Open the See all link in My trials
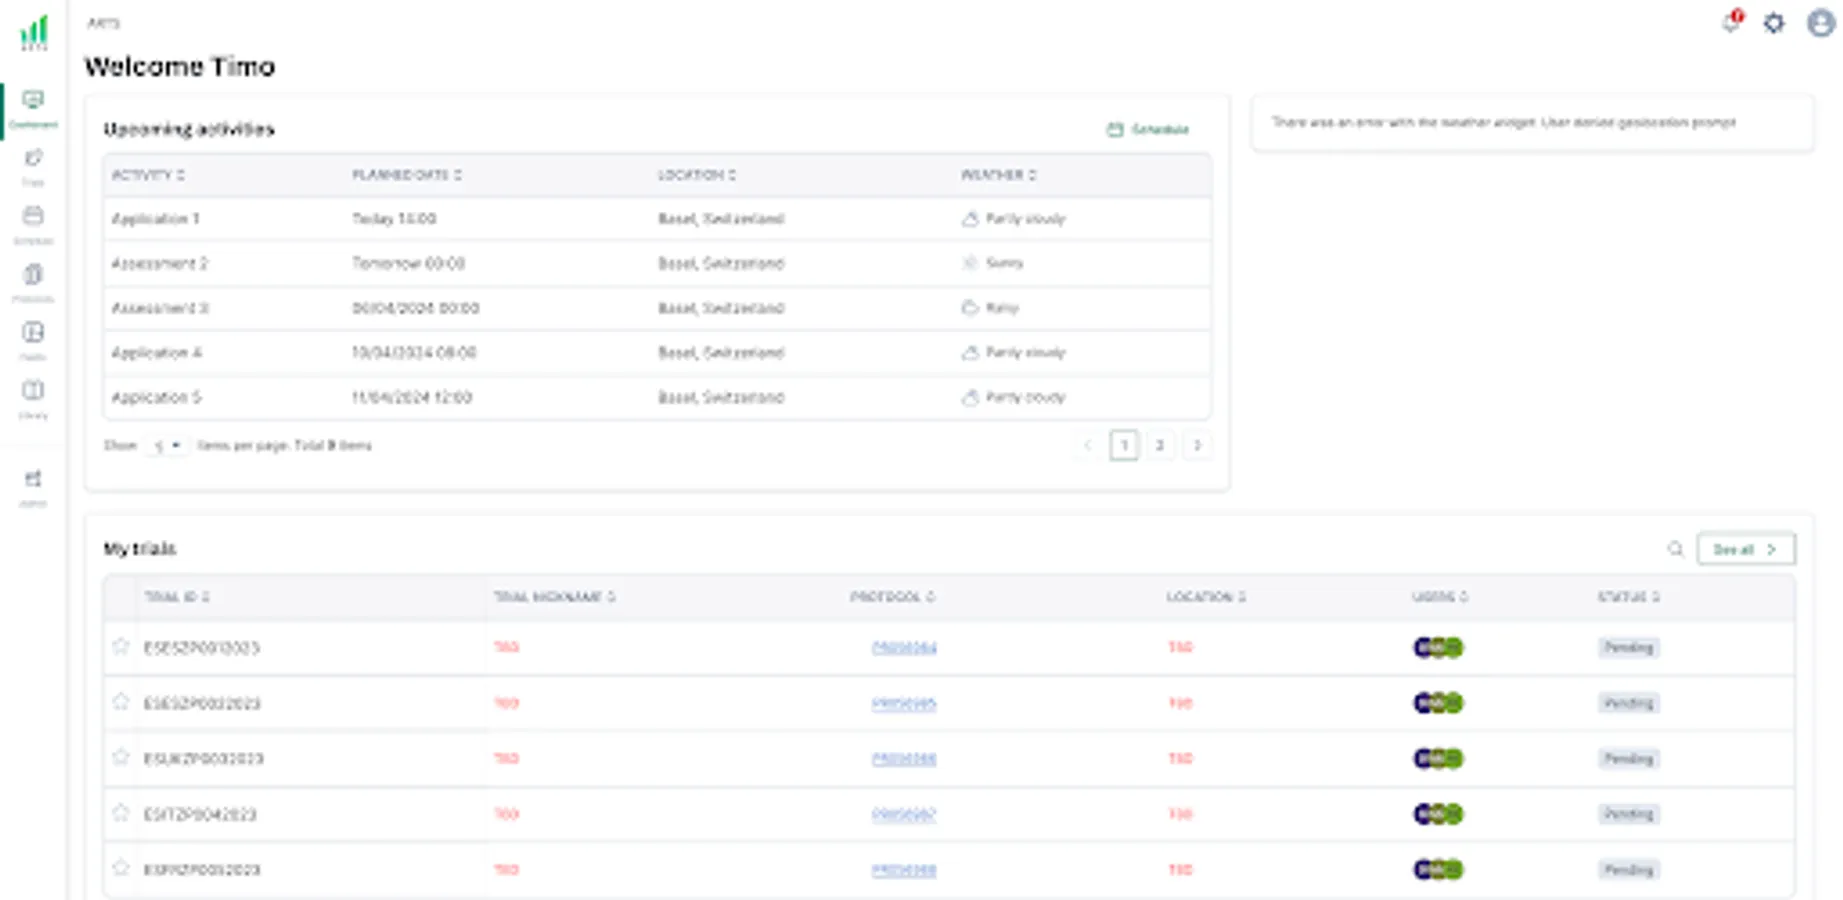This screenshot has width=1843, height=900. pos(1744,549)
